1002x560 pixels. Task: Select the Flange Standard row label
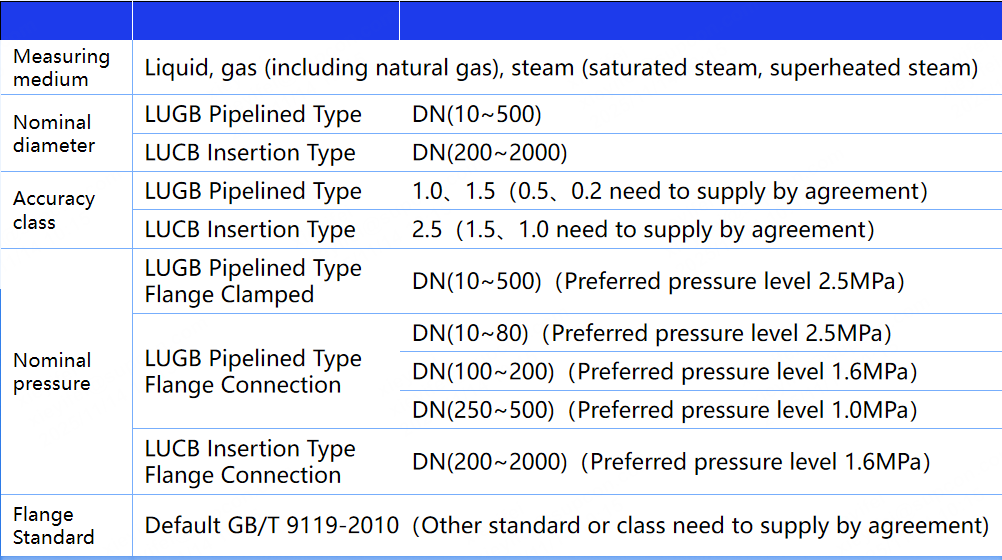click(54, 526)
